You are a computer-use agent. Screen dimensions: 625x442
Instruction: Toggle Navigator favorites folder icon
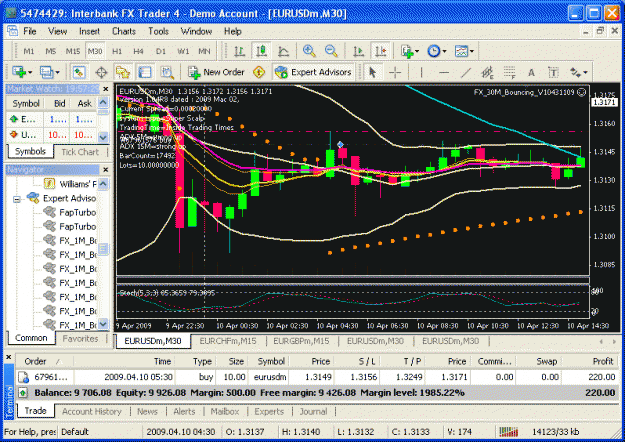point(123,72)
